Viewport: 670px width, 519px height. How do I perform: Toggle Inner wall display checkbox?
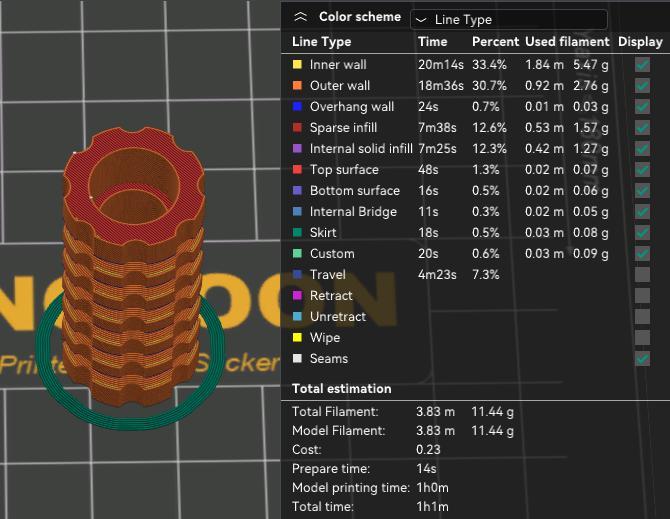coord(642,65)
